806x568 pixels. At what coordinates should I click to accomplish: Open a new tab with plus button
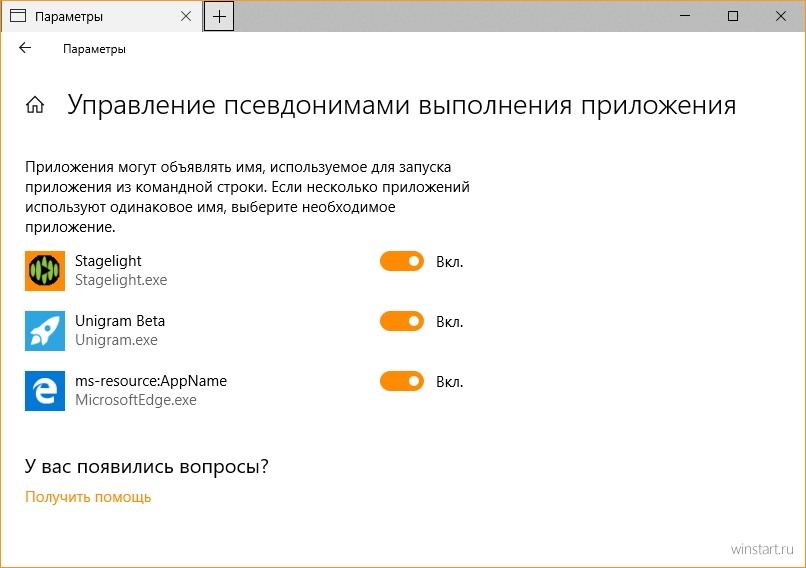219,16
